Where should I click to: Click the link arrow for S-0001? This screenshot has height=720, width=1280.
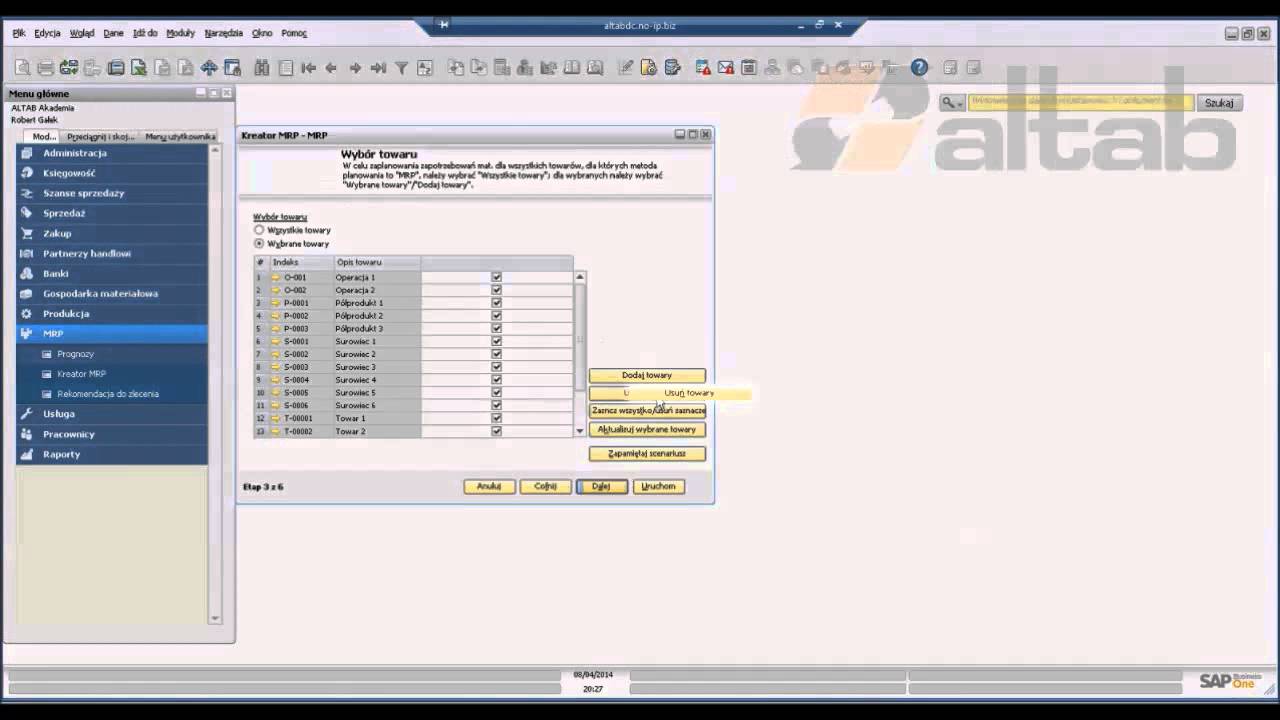[x=276, y=341]
